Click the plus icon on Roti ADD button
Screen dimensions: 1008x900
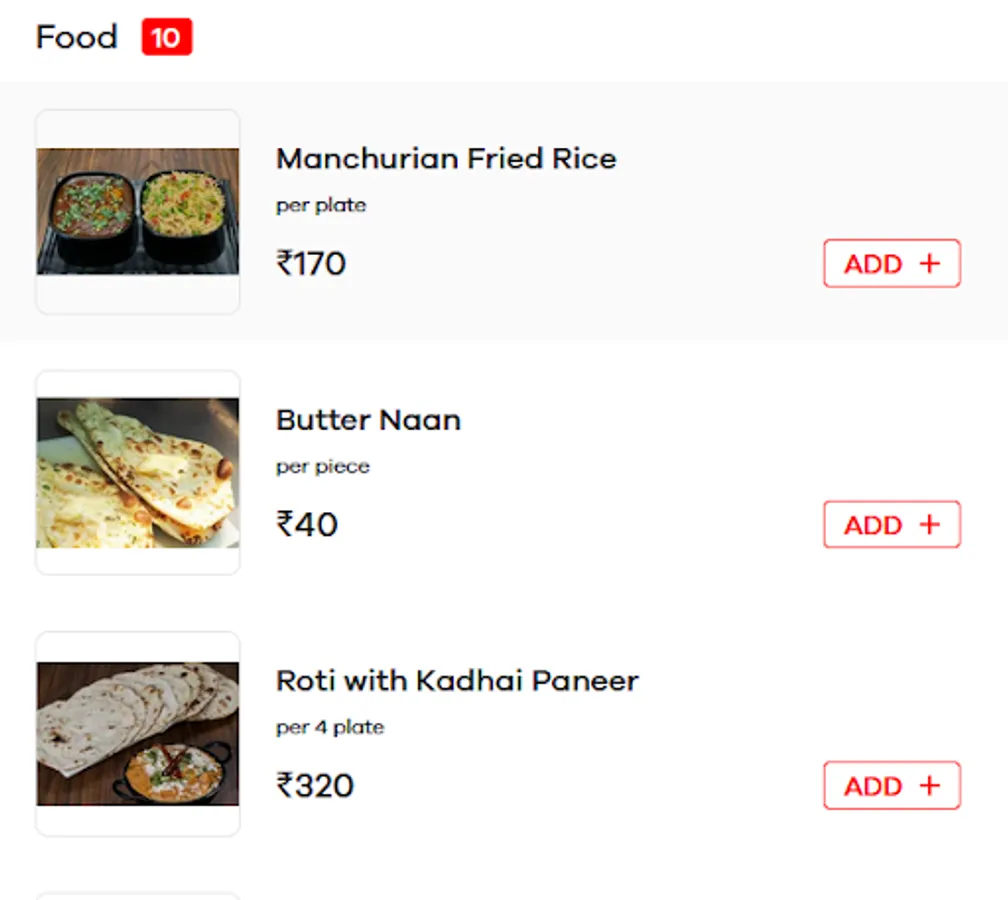tap(930, 786)
